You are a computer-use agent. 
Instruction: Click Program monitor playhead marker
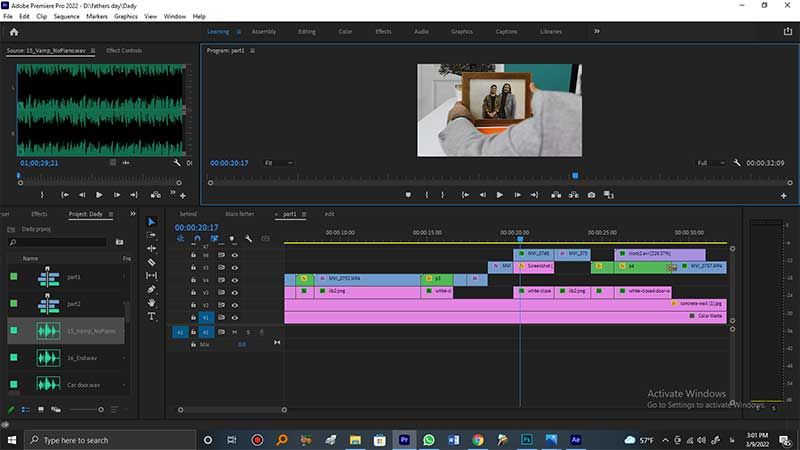point(575,176)
